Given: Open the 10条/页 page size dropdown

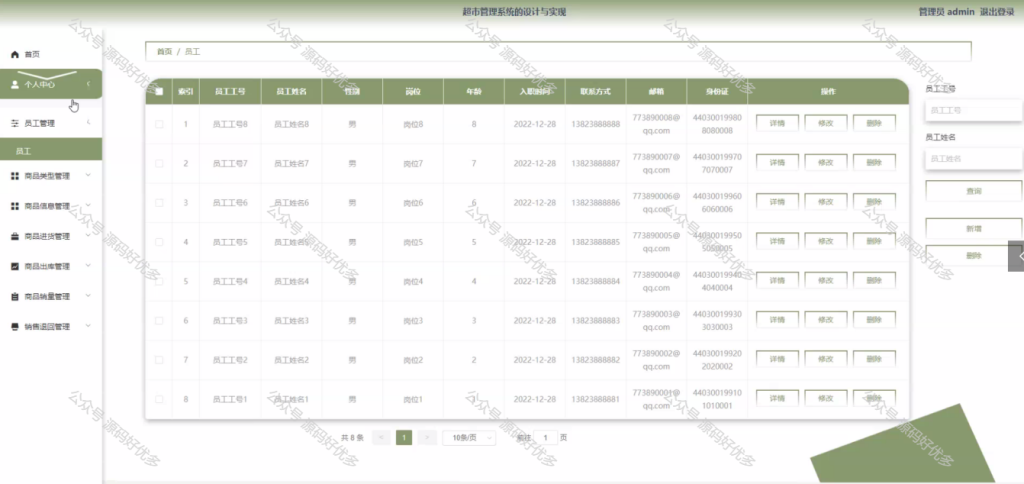Looking at the screenshot, I should tap(469, 438).
